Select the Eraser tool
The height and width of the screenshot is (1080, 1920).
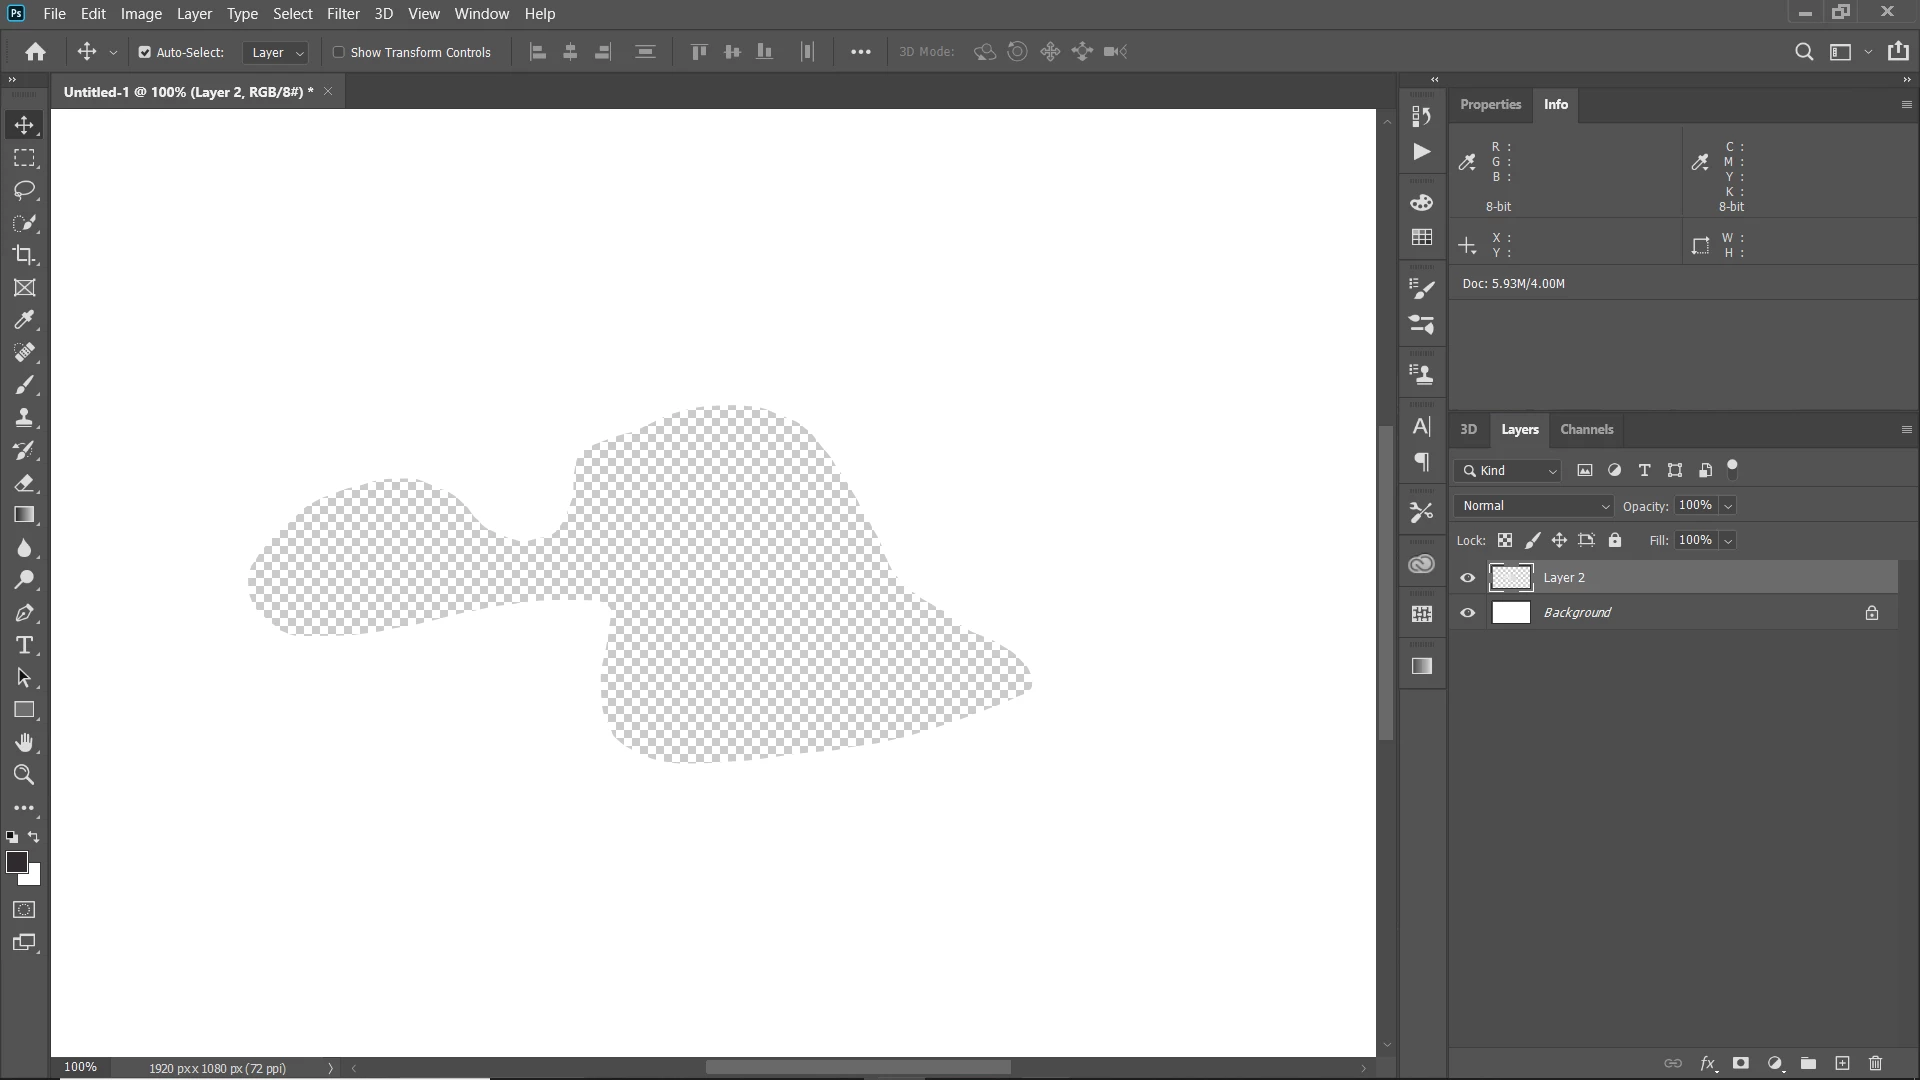point(24,483)
